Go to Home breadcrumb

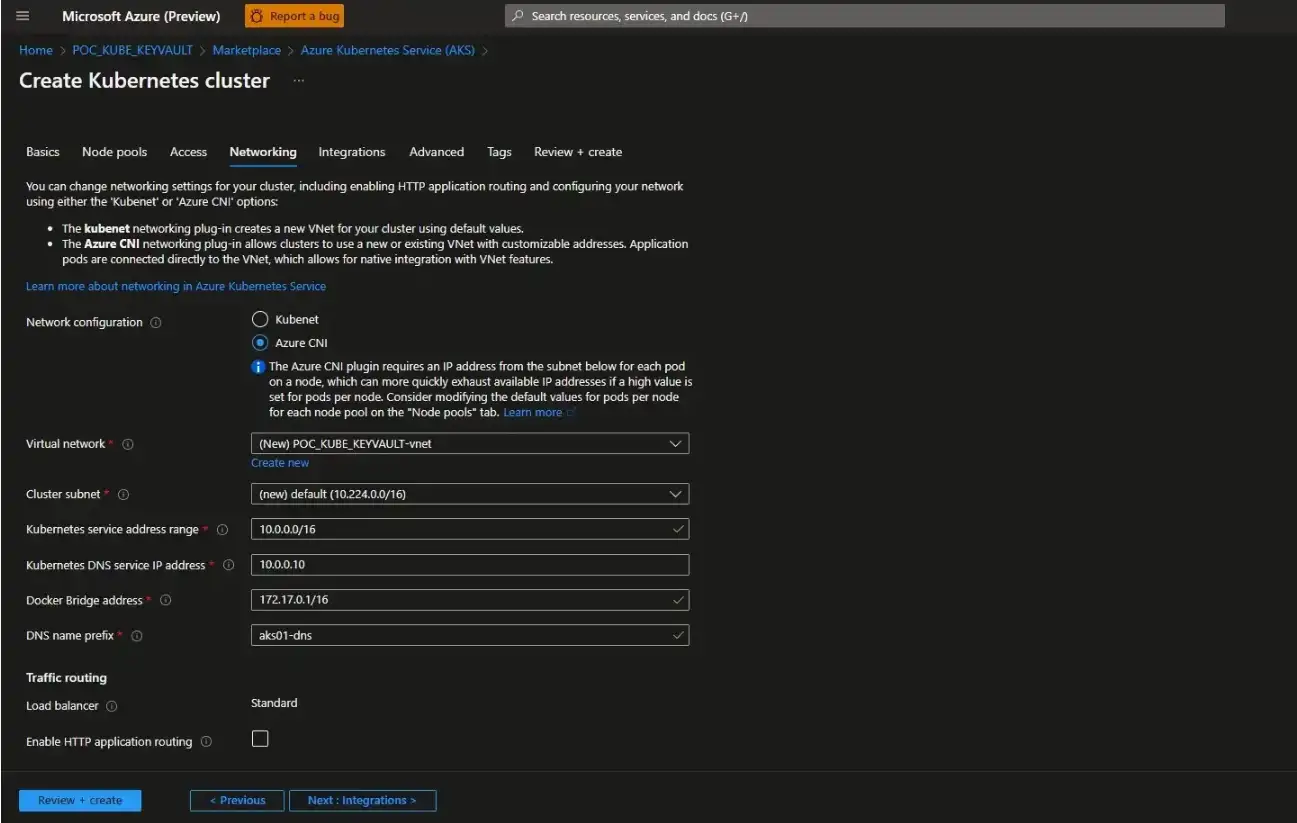36,50
